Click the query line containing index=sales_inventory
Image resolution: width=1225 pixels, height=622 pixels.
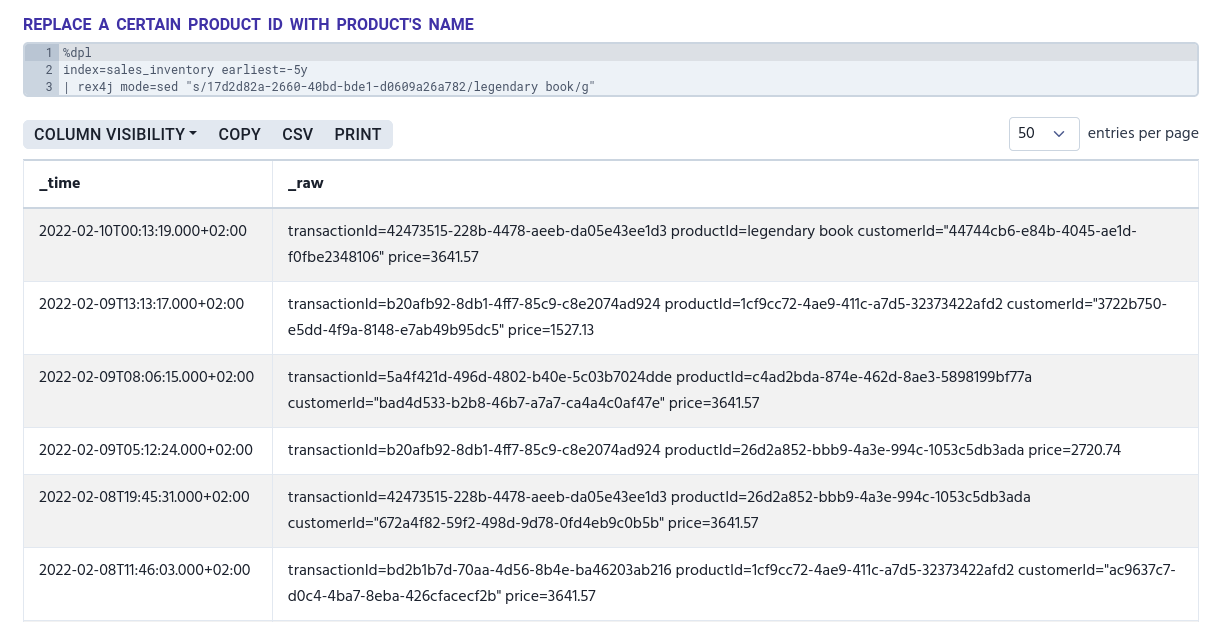[x=185, y=70]
